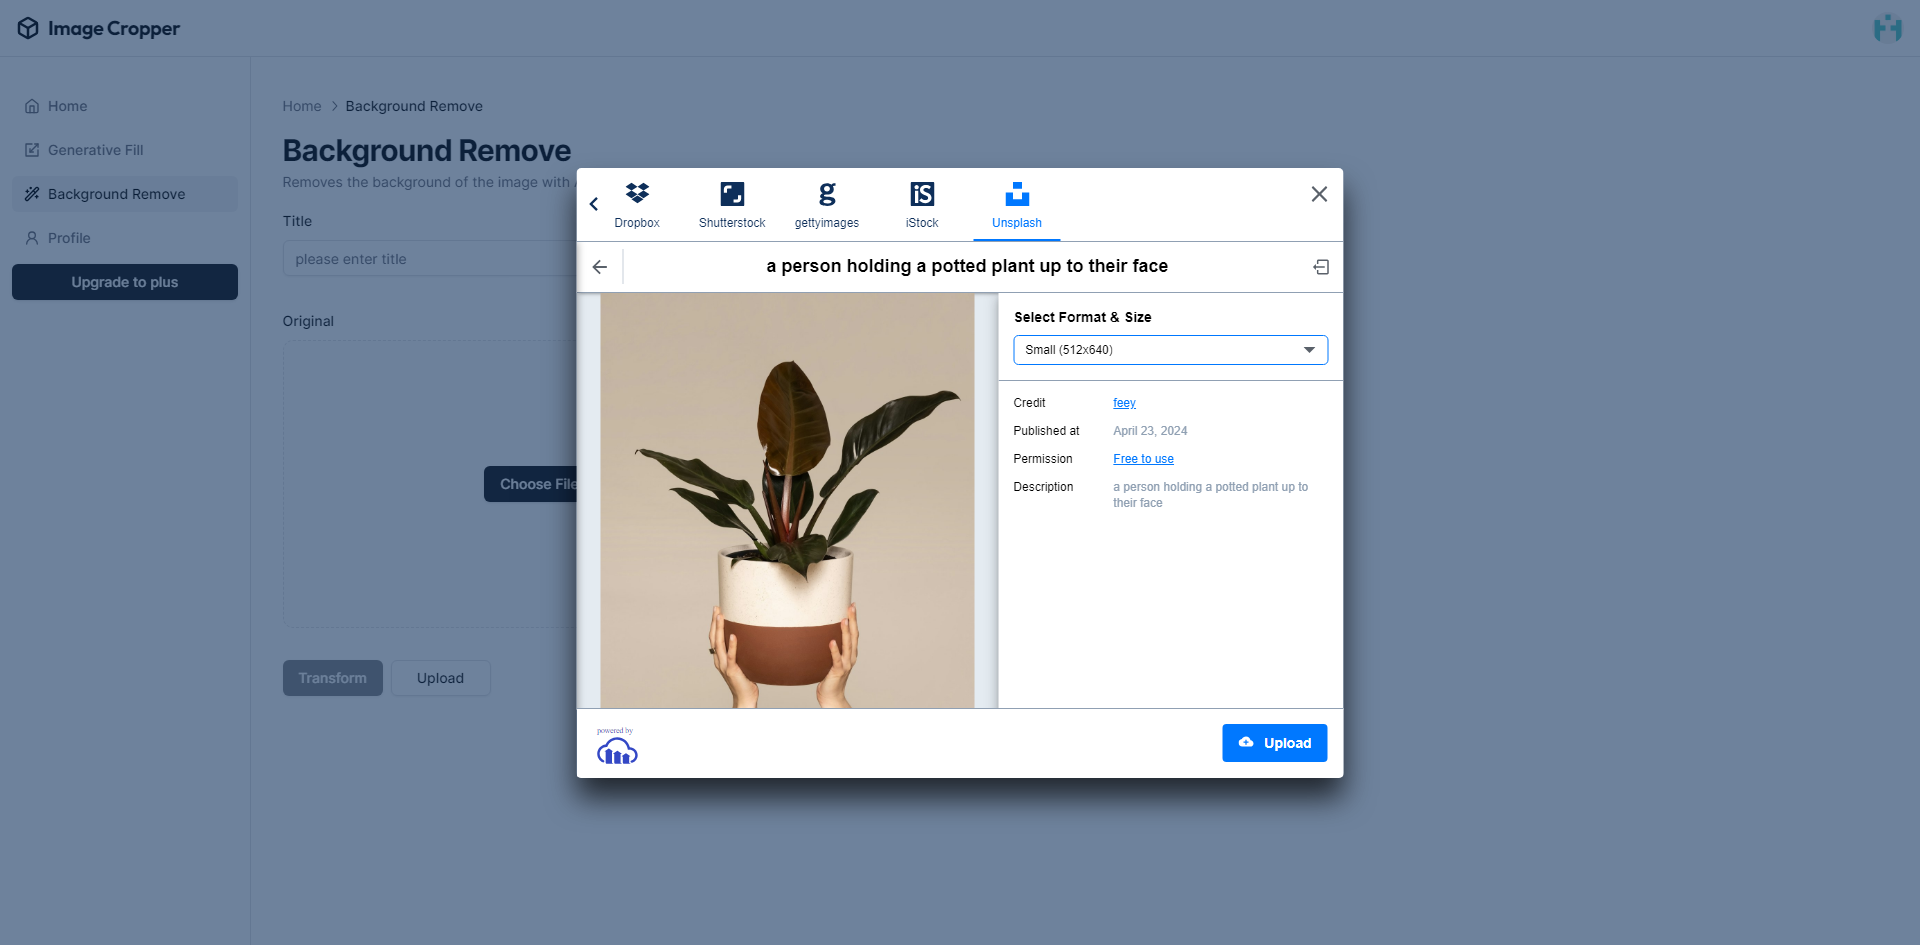Click the Upload button below Original area
Image resolution: width=1920 pixels, height=945 pixels.
point(440,678)
